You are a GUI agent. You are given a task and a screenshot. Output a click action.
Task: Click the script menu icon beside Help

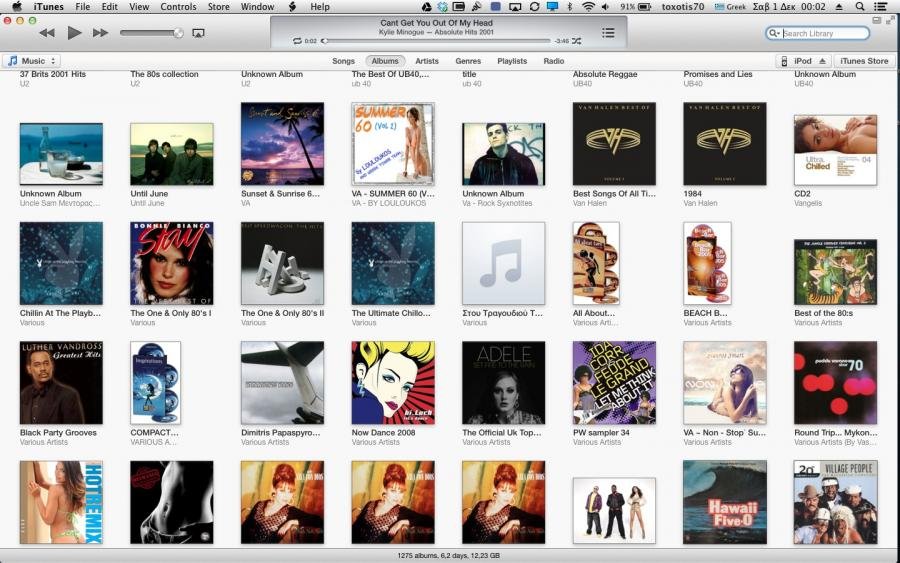pyautogui.click(x=292, y=7)
